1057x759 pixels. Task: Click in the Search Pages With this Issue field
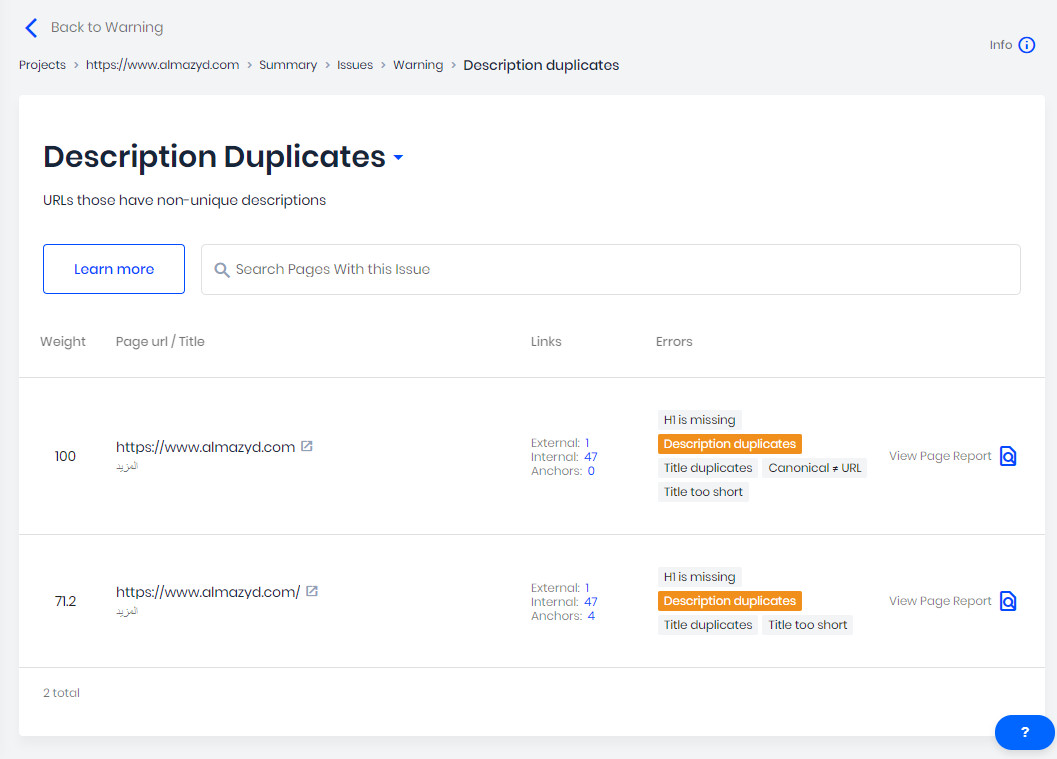click(x=611, y=270)
